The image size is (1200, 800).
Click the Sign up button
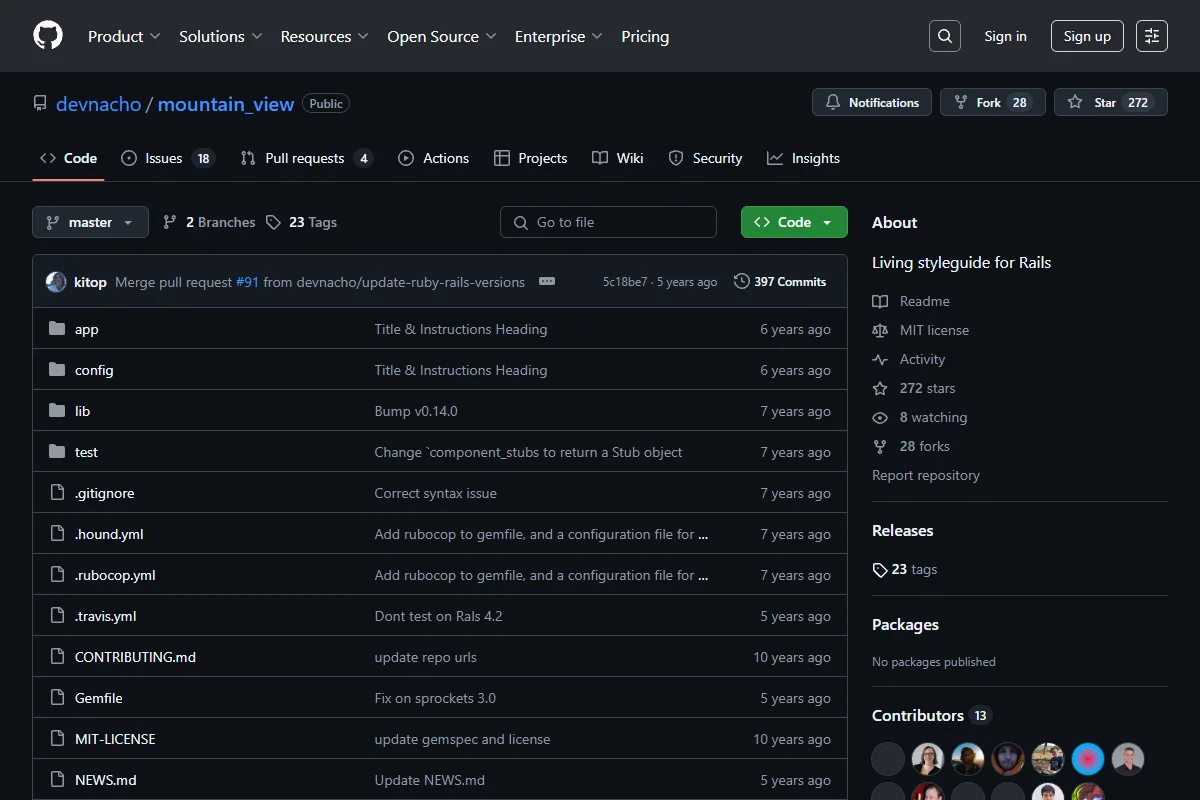tap(1087, 36)
